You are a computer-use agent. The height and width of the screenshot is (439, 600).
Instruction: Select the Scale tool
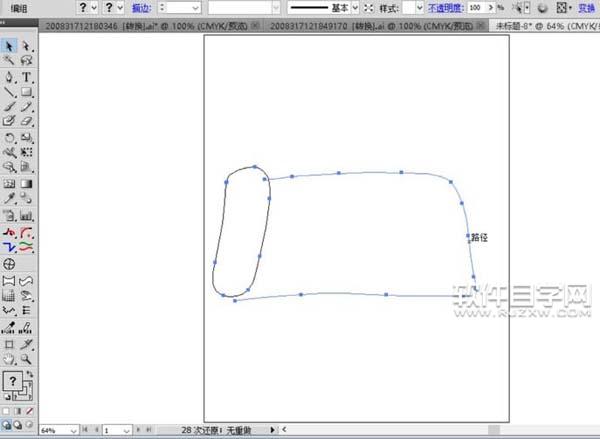coord(26,138)
